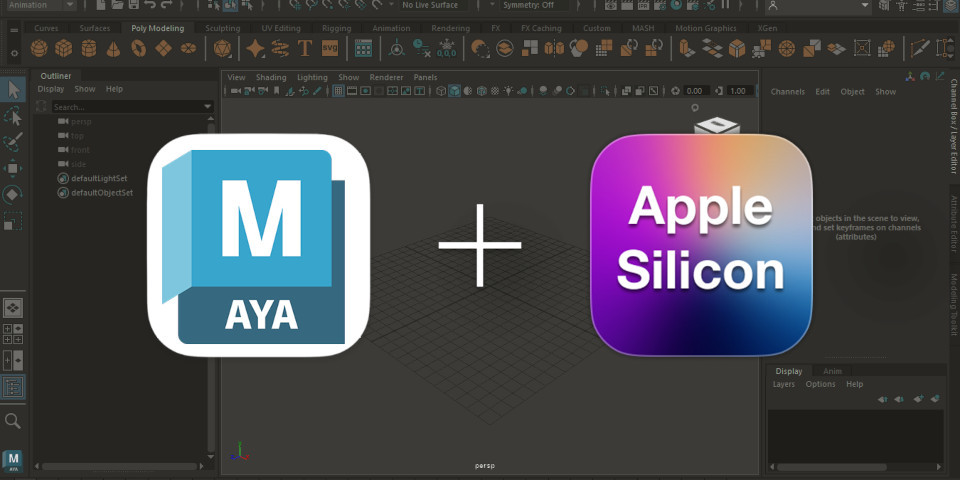Activate the Select tool arrow
Viewport: 960px width, 480px height.
[13, 90]
